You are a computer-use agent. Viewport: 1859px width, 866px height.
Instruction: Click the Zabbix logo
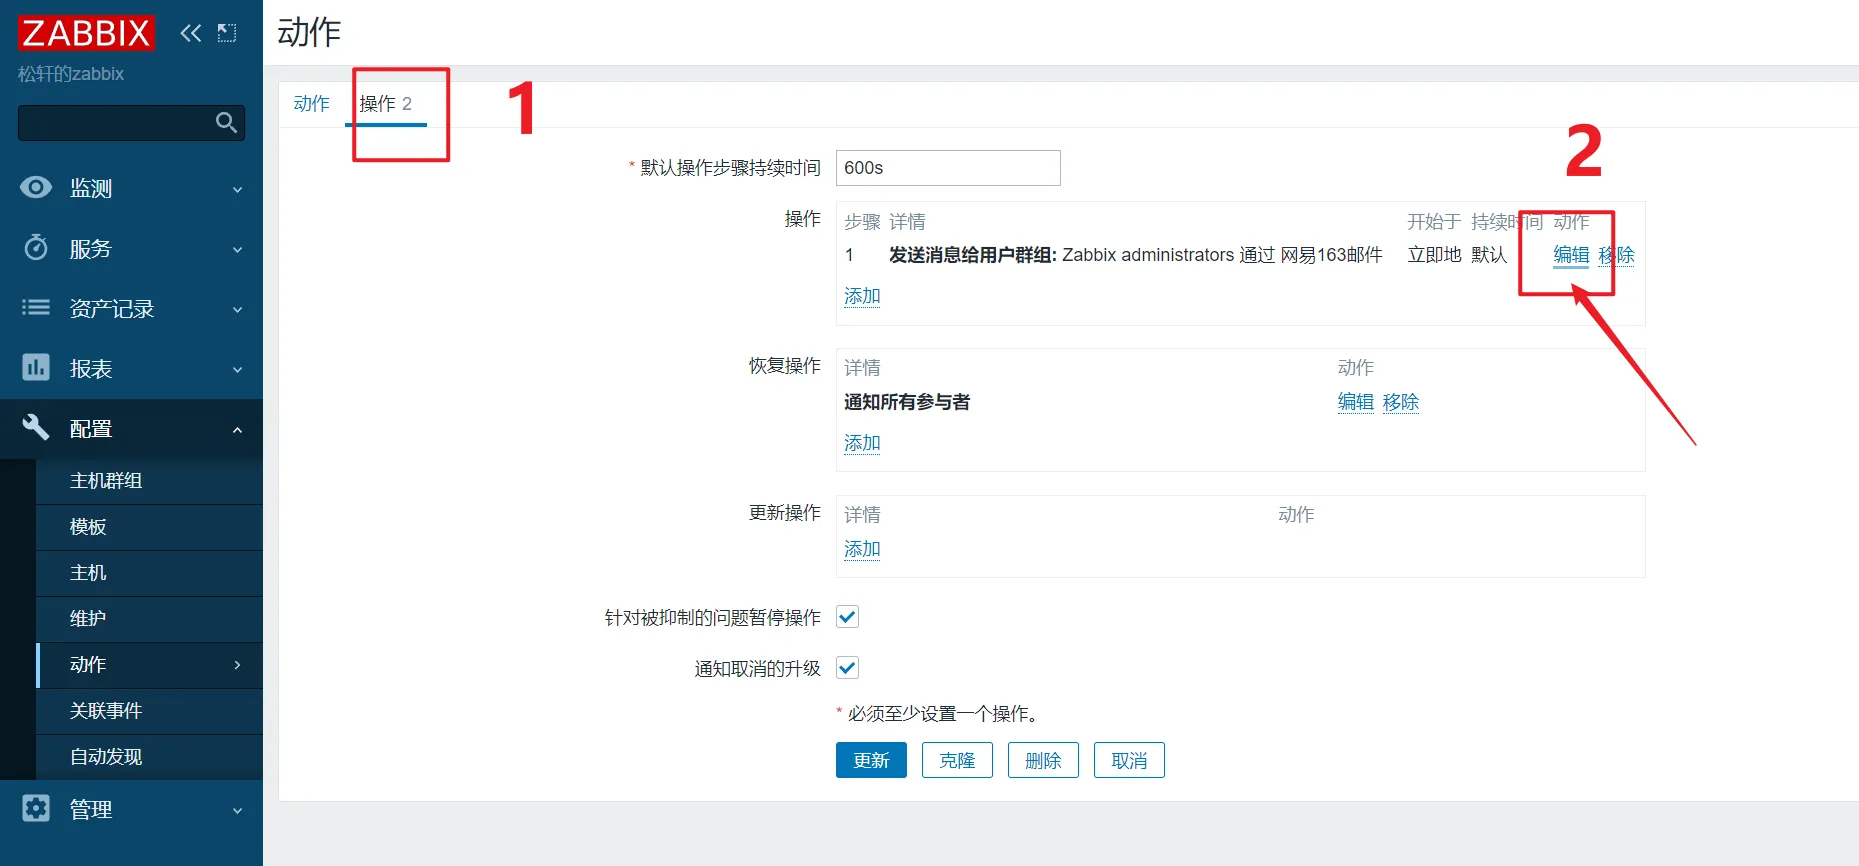(x=86, y=33)
